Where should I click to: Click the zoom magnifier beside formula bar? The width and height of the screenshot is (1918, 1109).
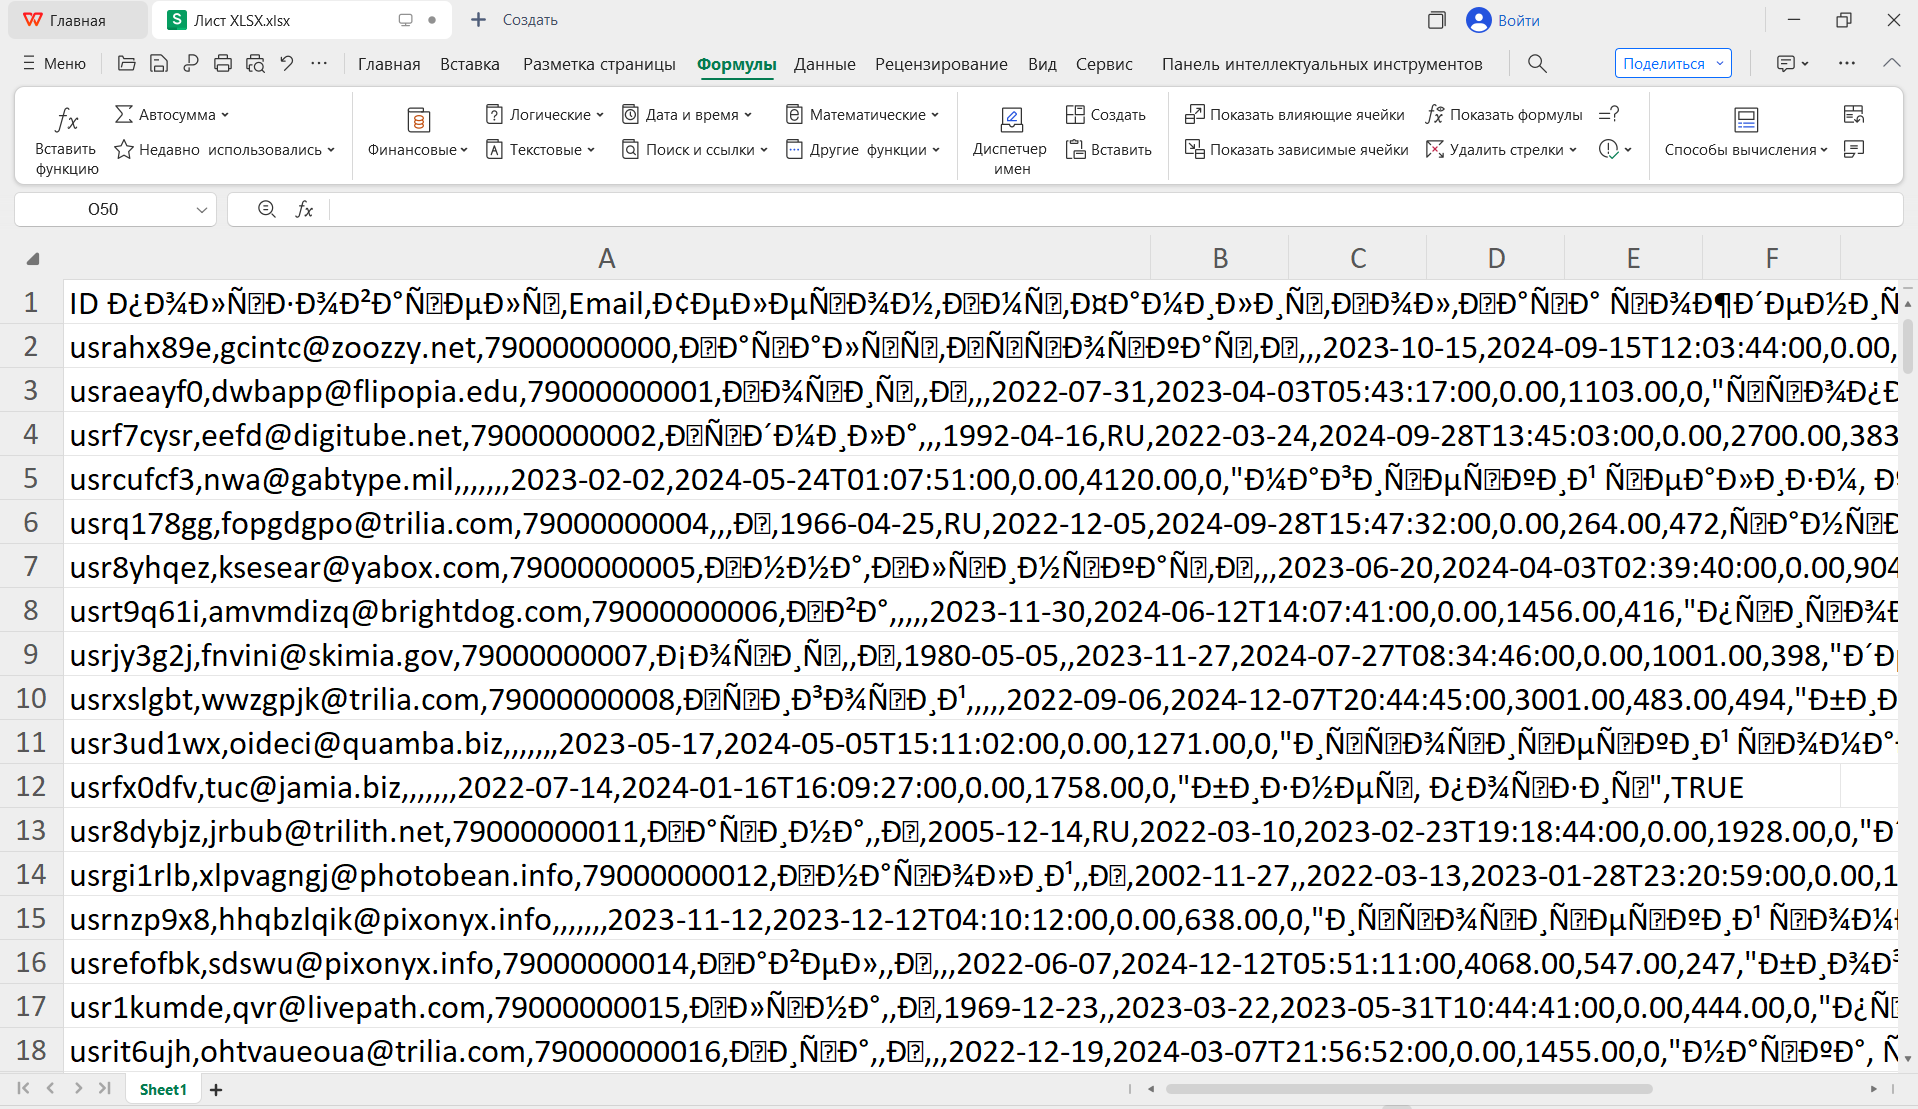267,209
